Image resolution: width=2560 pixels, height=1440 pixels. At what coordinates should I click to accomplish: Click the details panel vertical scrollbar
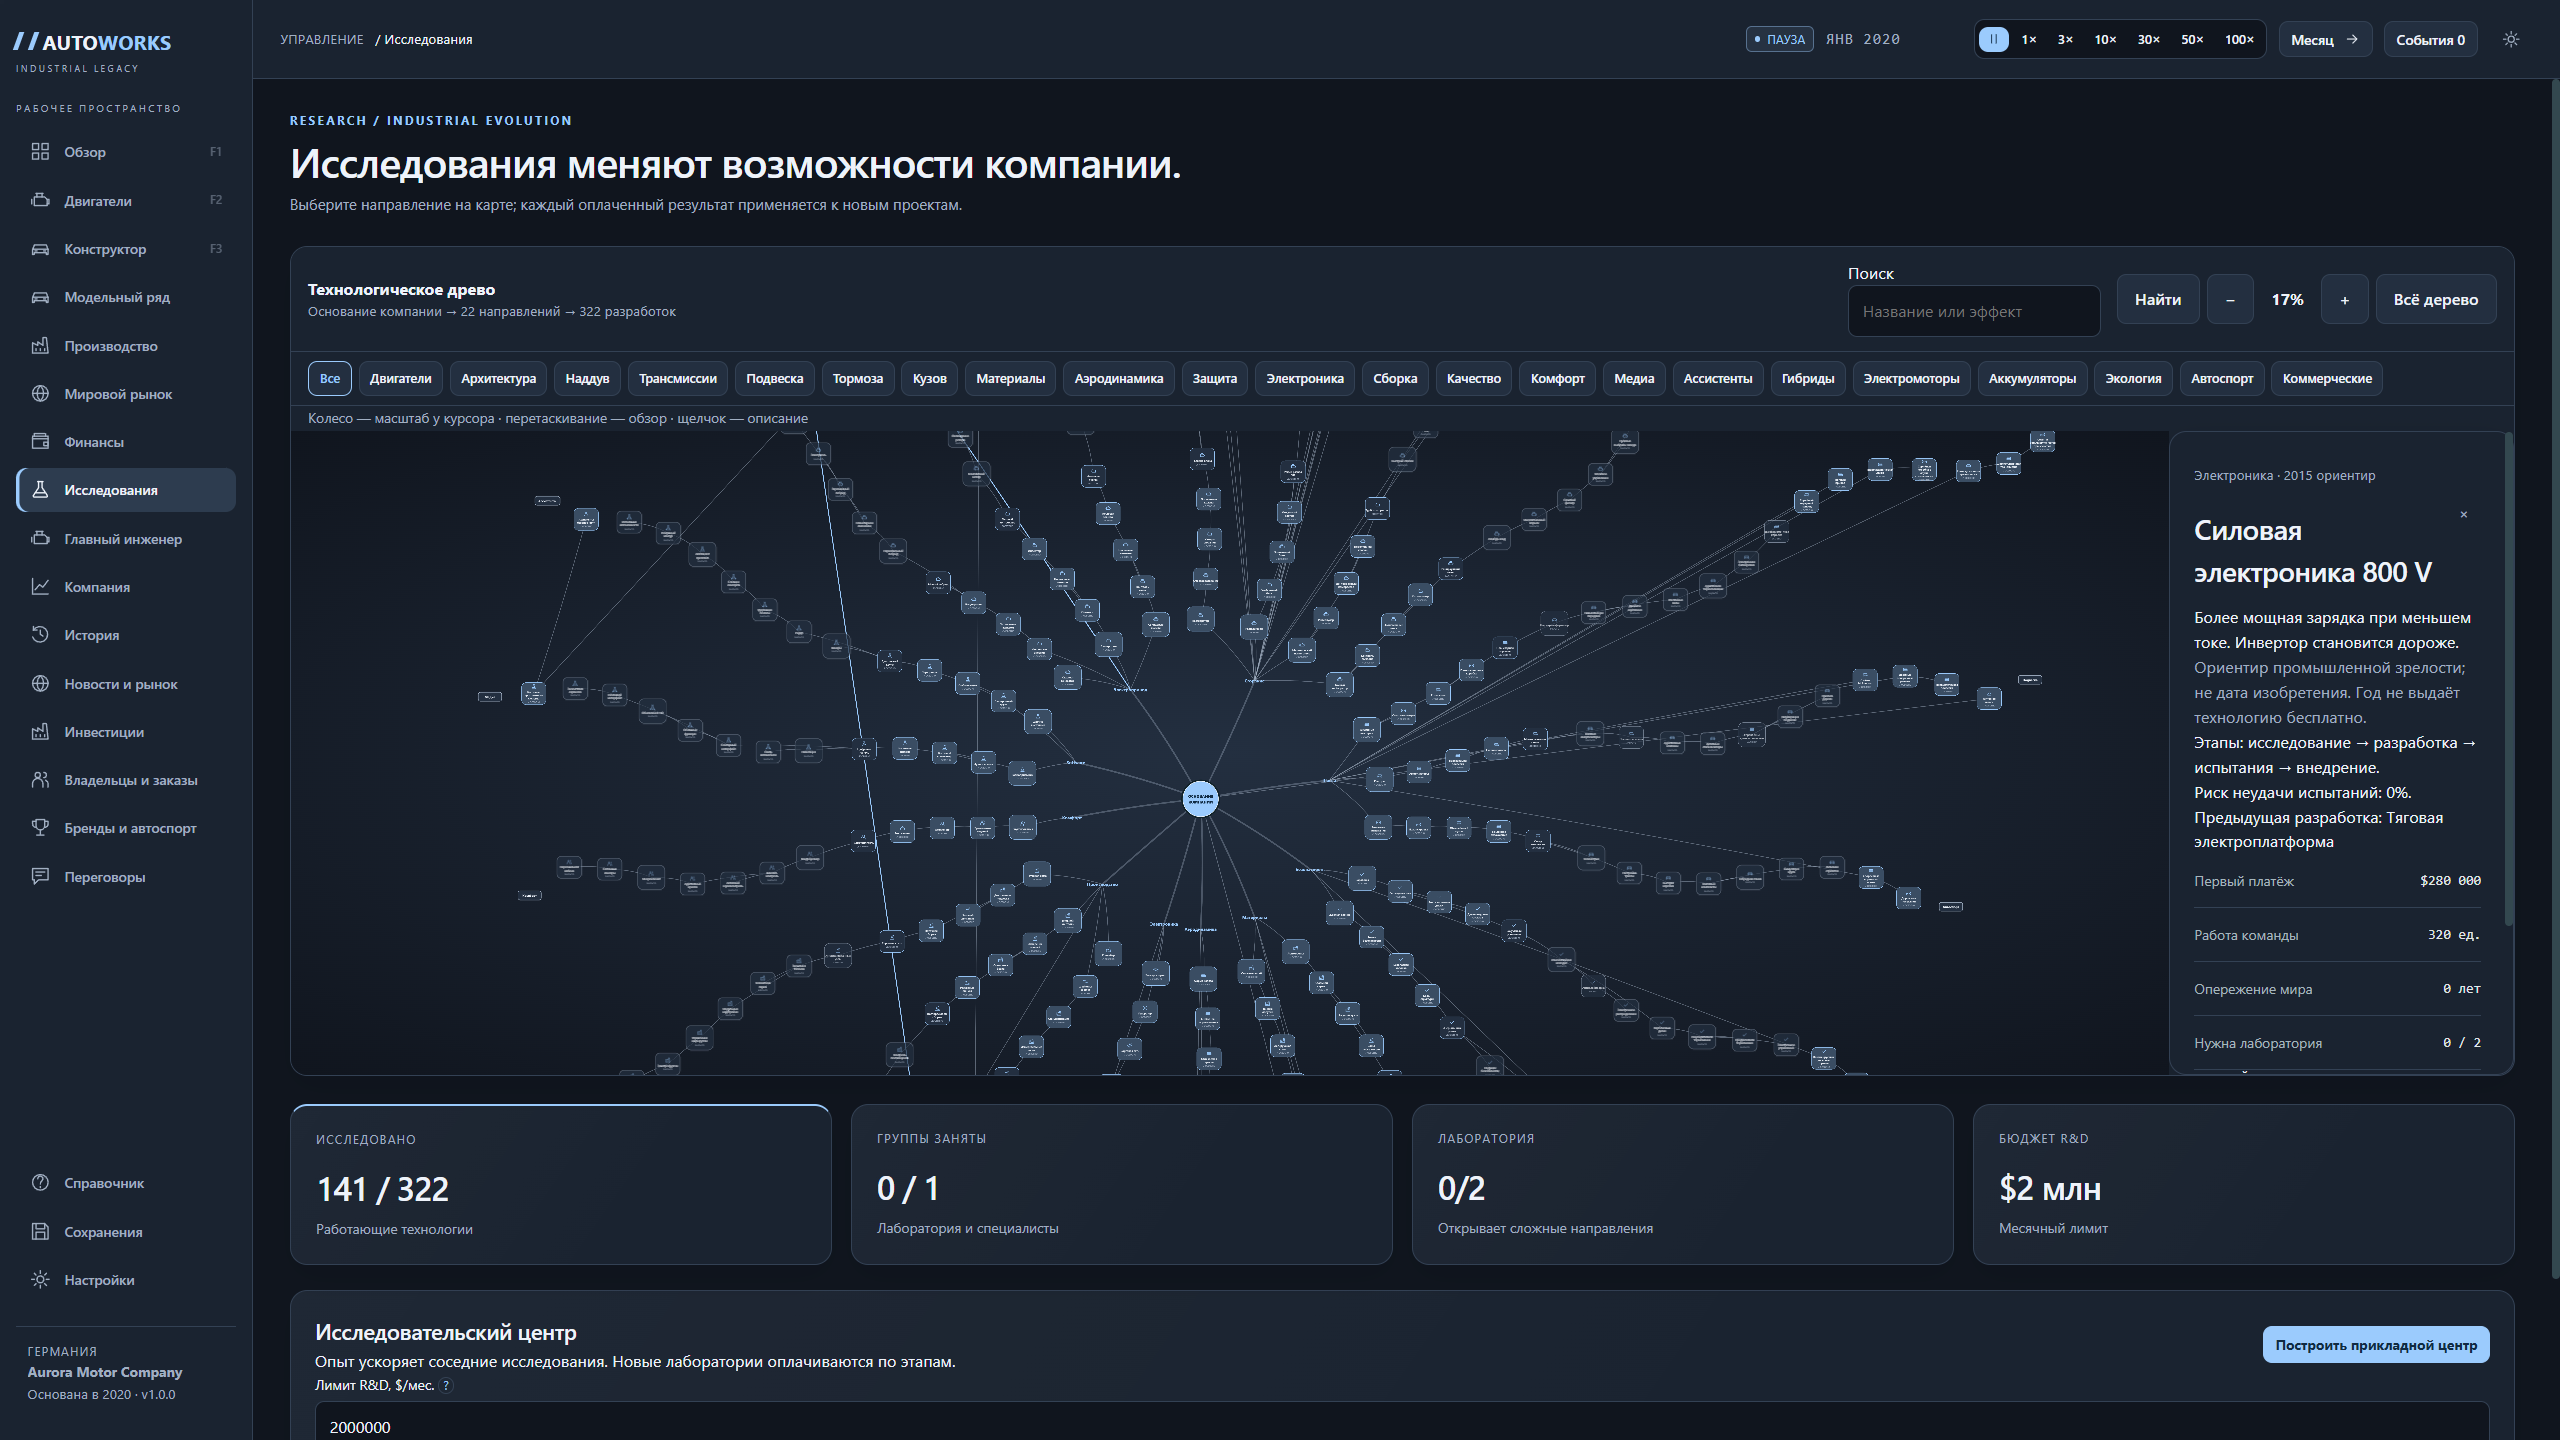pyautogui.click(x=2508, y=678)
